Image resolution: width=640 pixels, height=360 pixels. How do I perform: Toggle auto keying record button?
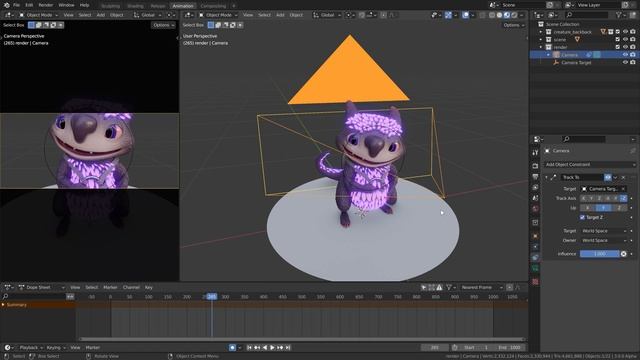pyautogui.click(x=232, y=347)
